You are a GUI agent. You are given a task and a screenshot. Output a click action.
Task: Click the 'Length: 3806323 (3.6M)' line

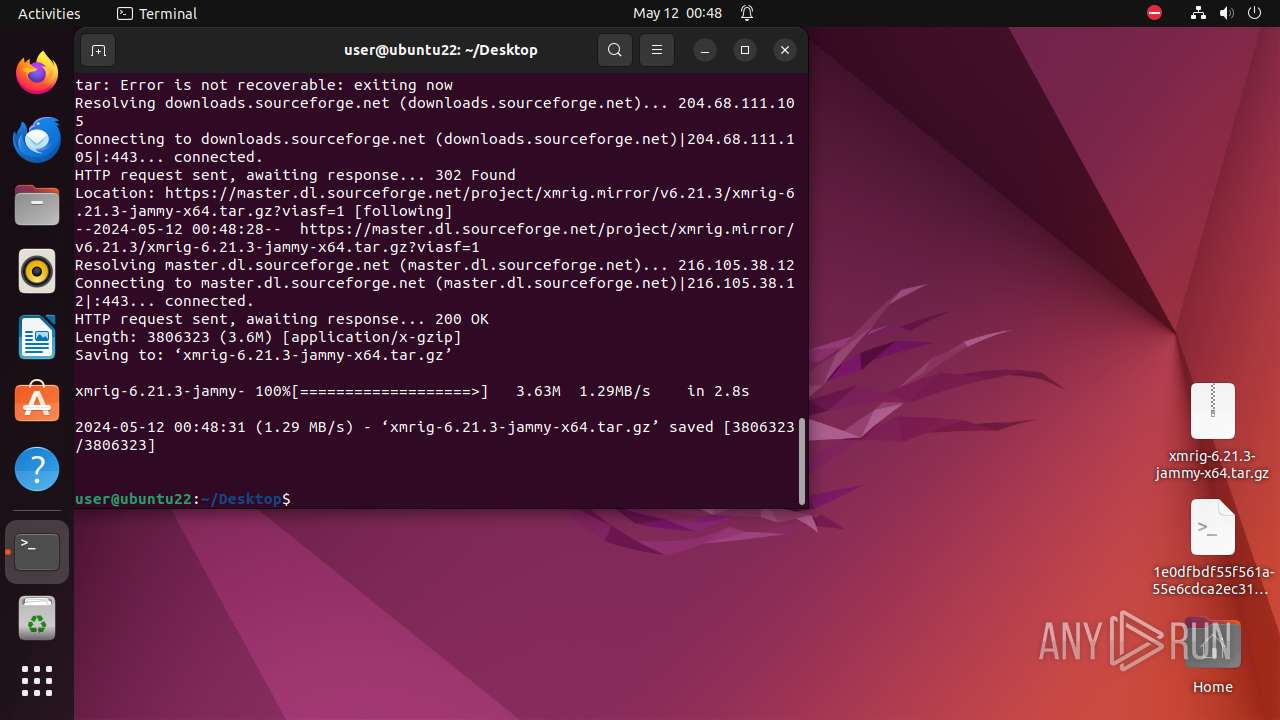tap(268, 337)
